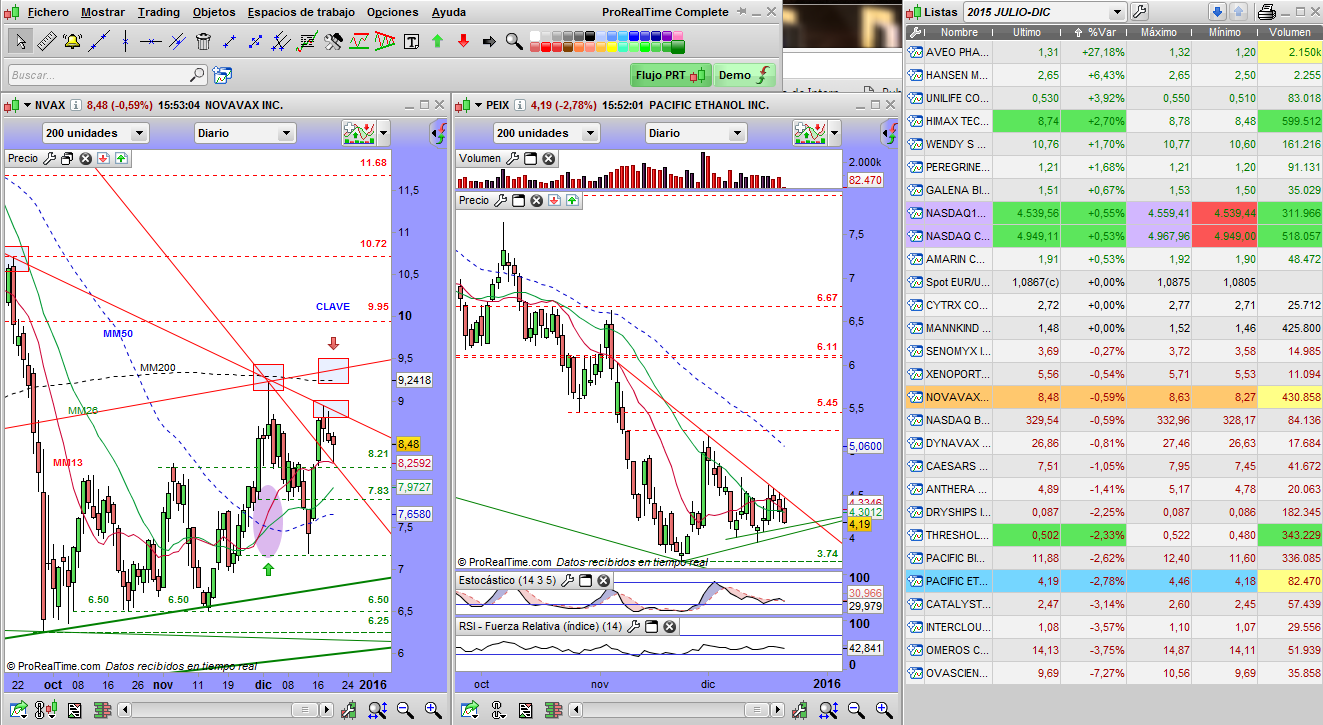Pick the green up arrow drawing tool
The width and height of the screenshot is (1323, 725).
[437, 42]
